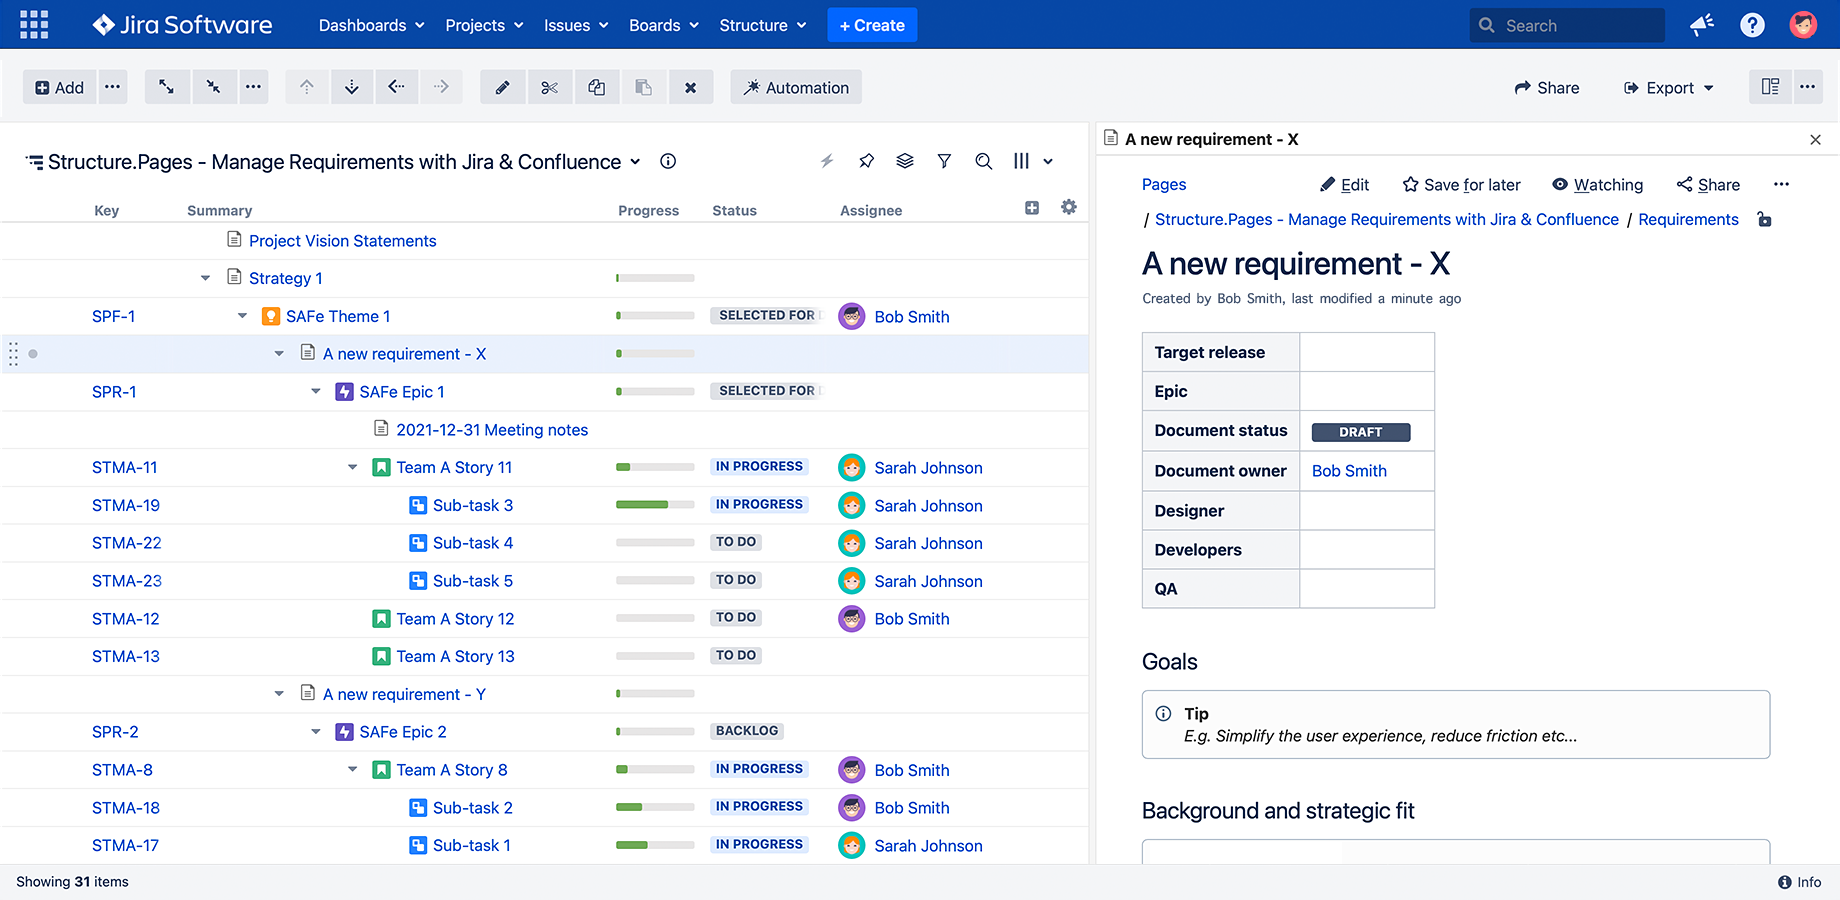Click the expand all toolbar icon
The width and height of the screenshot is (1840, 900).
coord(166,87)
